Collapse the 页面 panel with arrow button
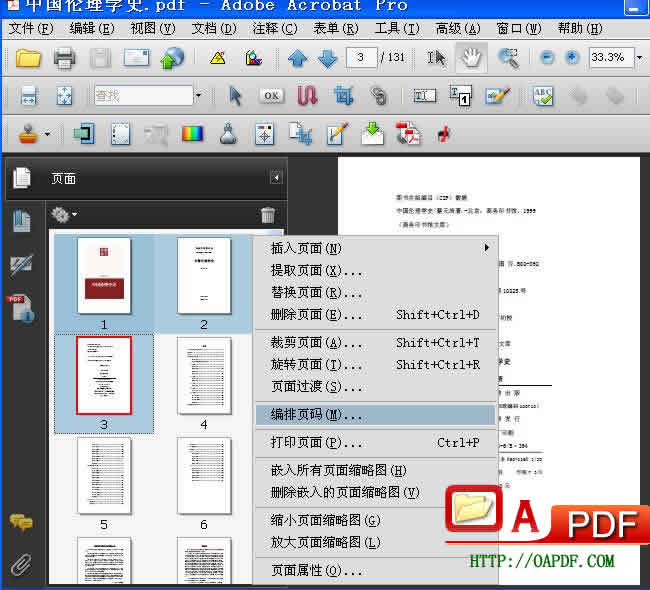650x590 pixels. [x=276, y=178]
